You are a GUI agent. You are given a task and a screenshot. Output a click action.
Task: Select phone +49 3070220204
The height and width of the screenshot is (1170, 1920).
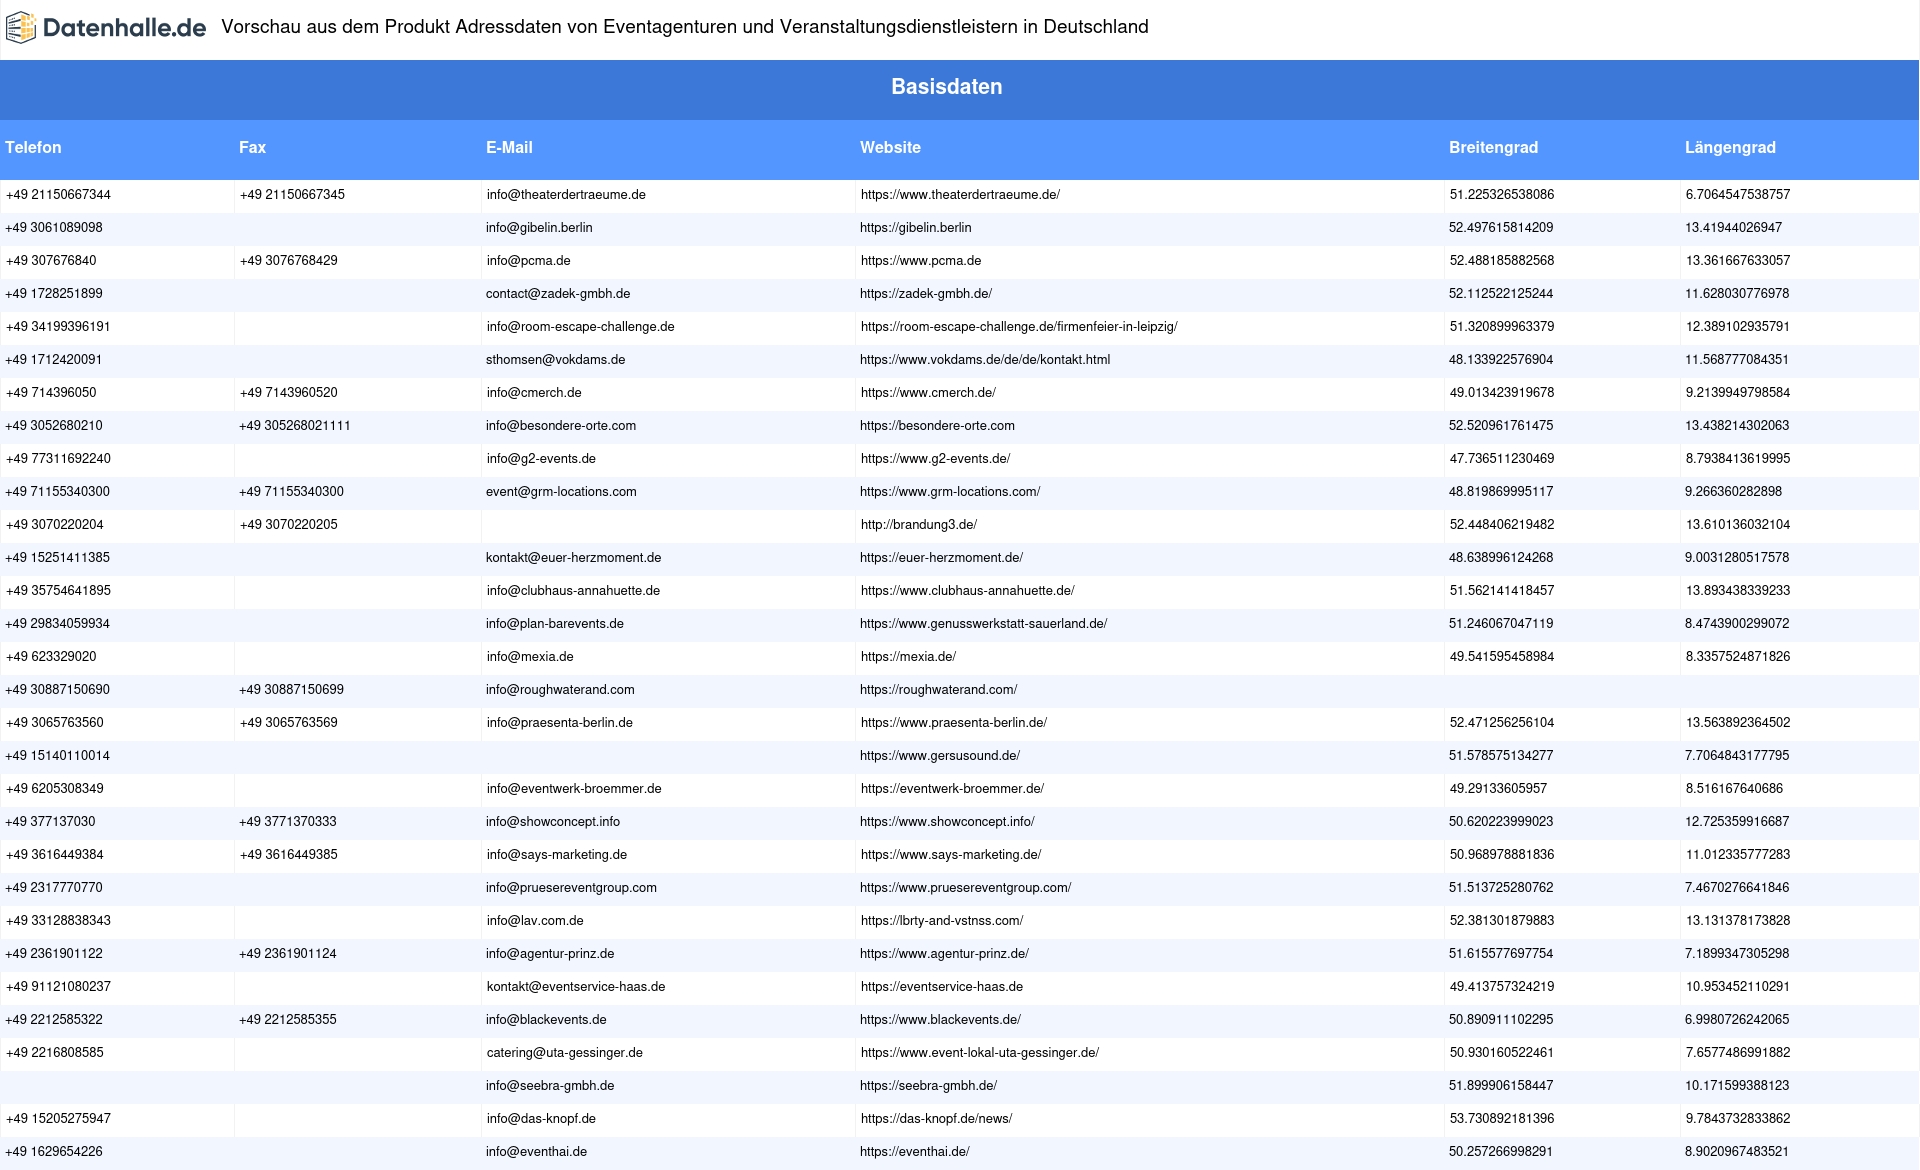[x=55, y=525]
